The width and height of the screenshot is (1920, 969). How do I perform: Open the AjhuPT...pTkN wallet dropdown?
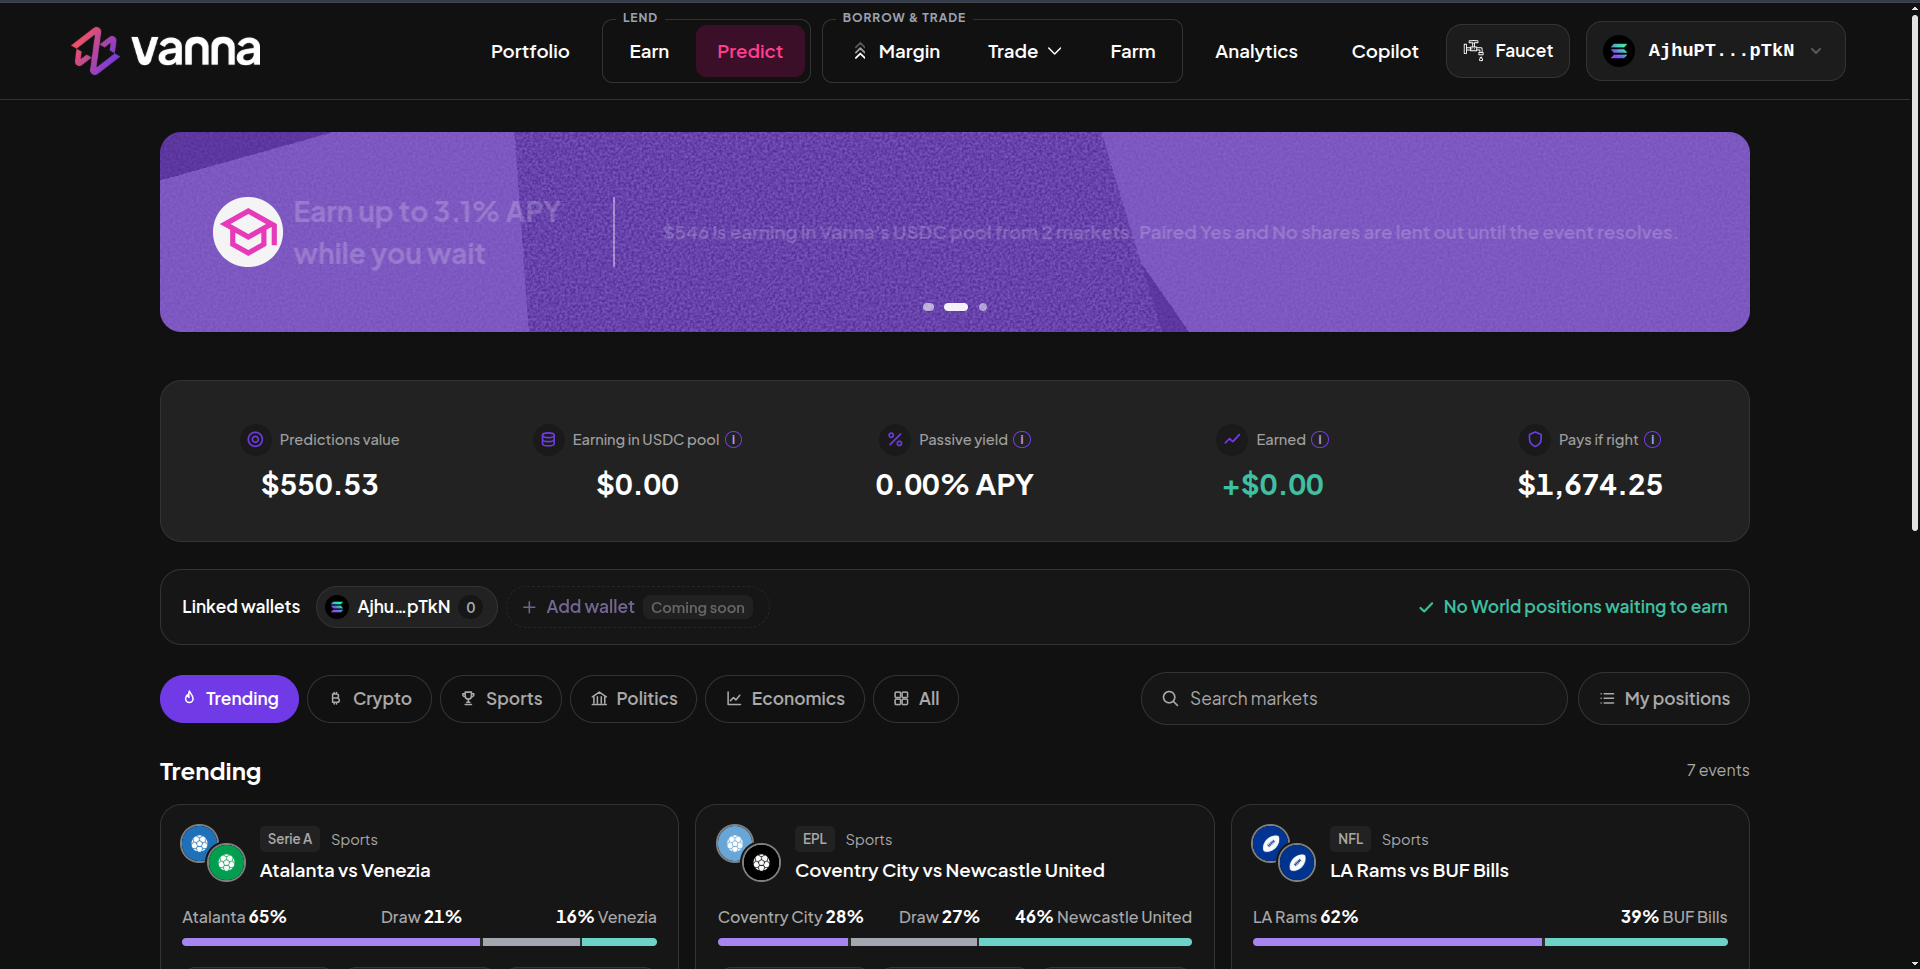(1716, 51)
